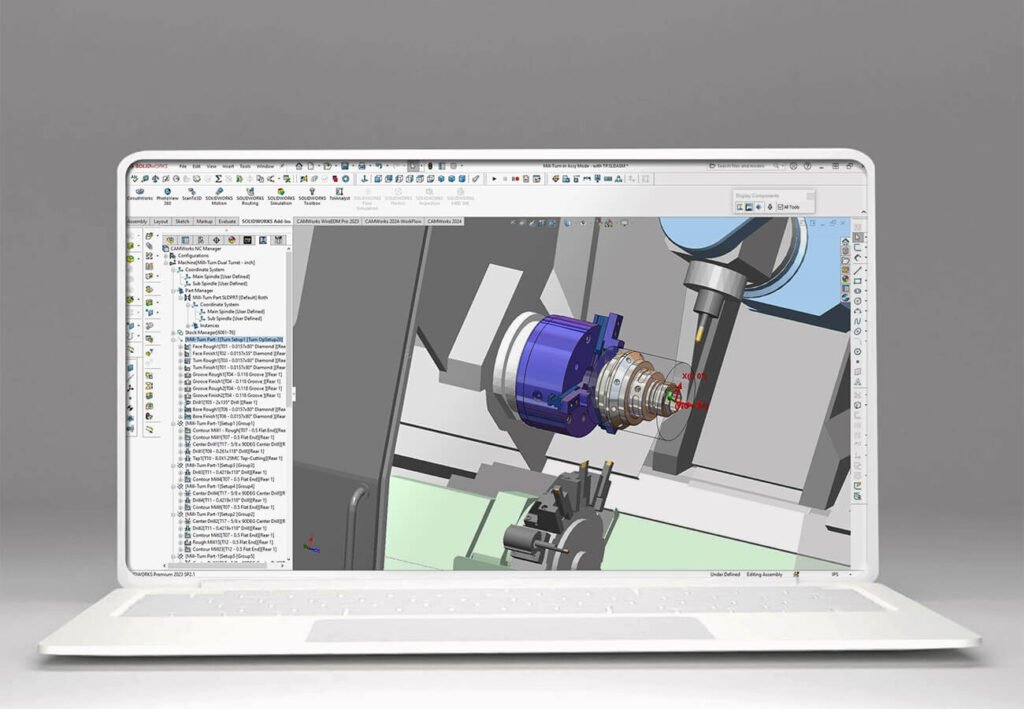This screenshot has height=709, width=1024.
Task: Click the vertical scrollbar in the feature tree
Action: [288, 400]
